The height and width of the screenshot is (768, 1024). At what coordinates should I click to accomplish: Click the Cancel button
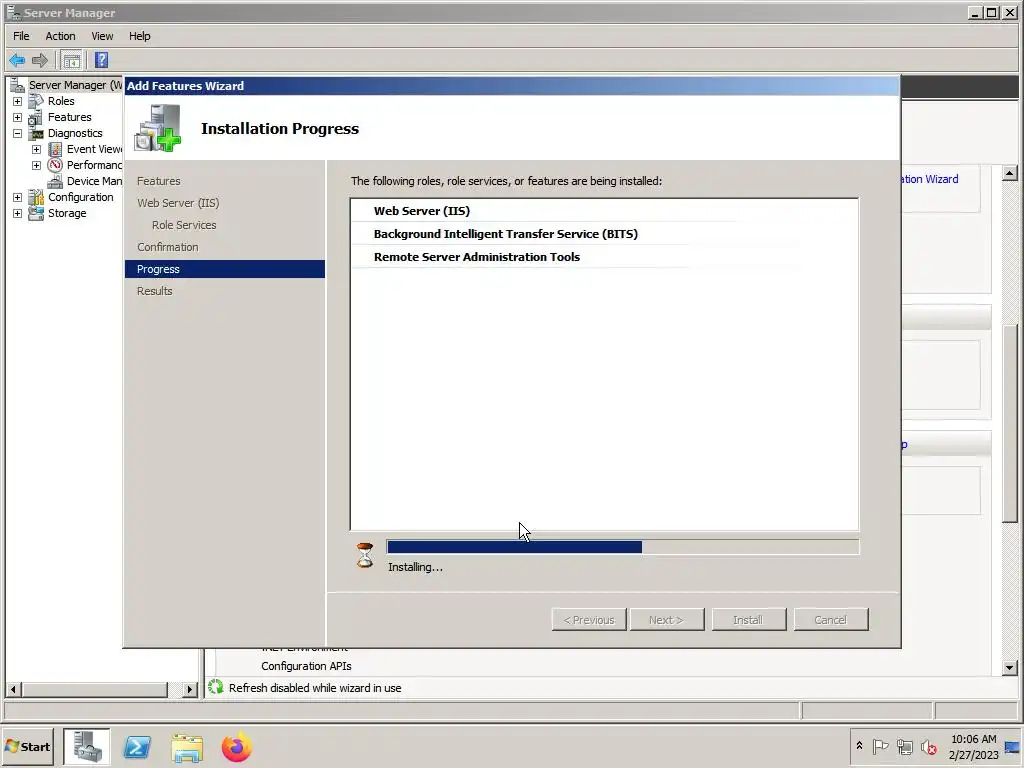pyautogui.click(x=831, y=620)
